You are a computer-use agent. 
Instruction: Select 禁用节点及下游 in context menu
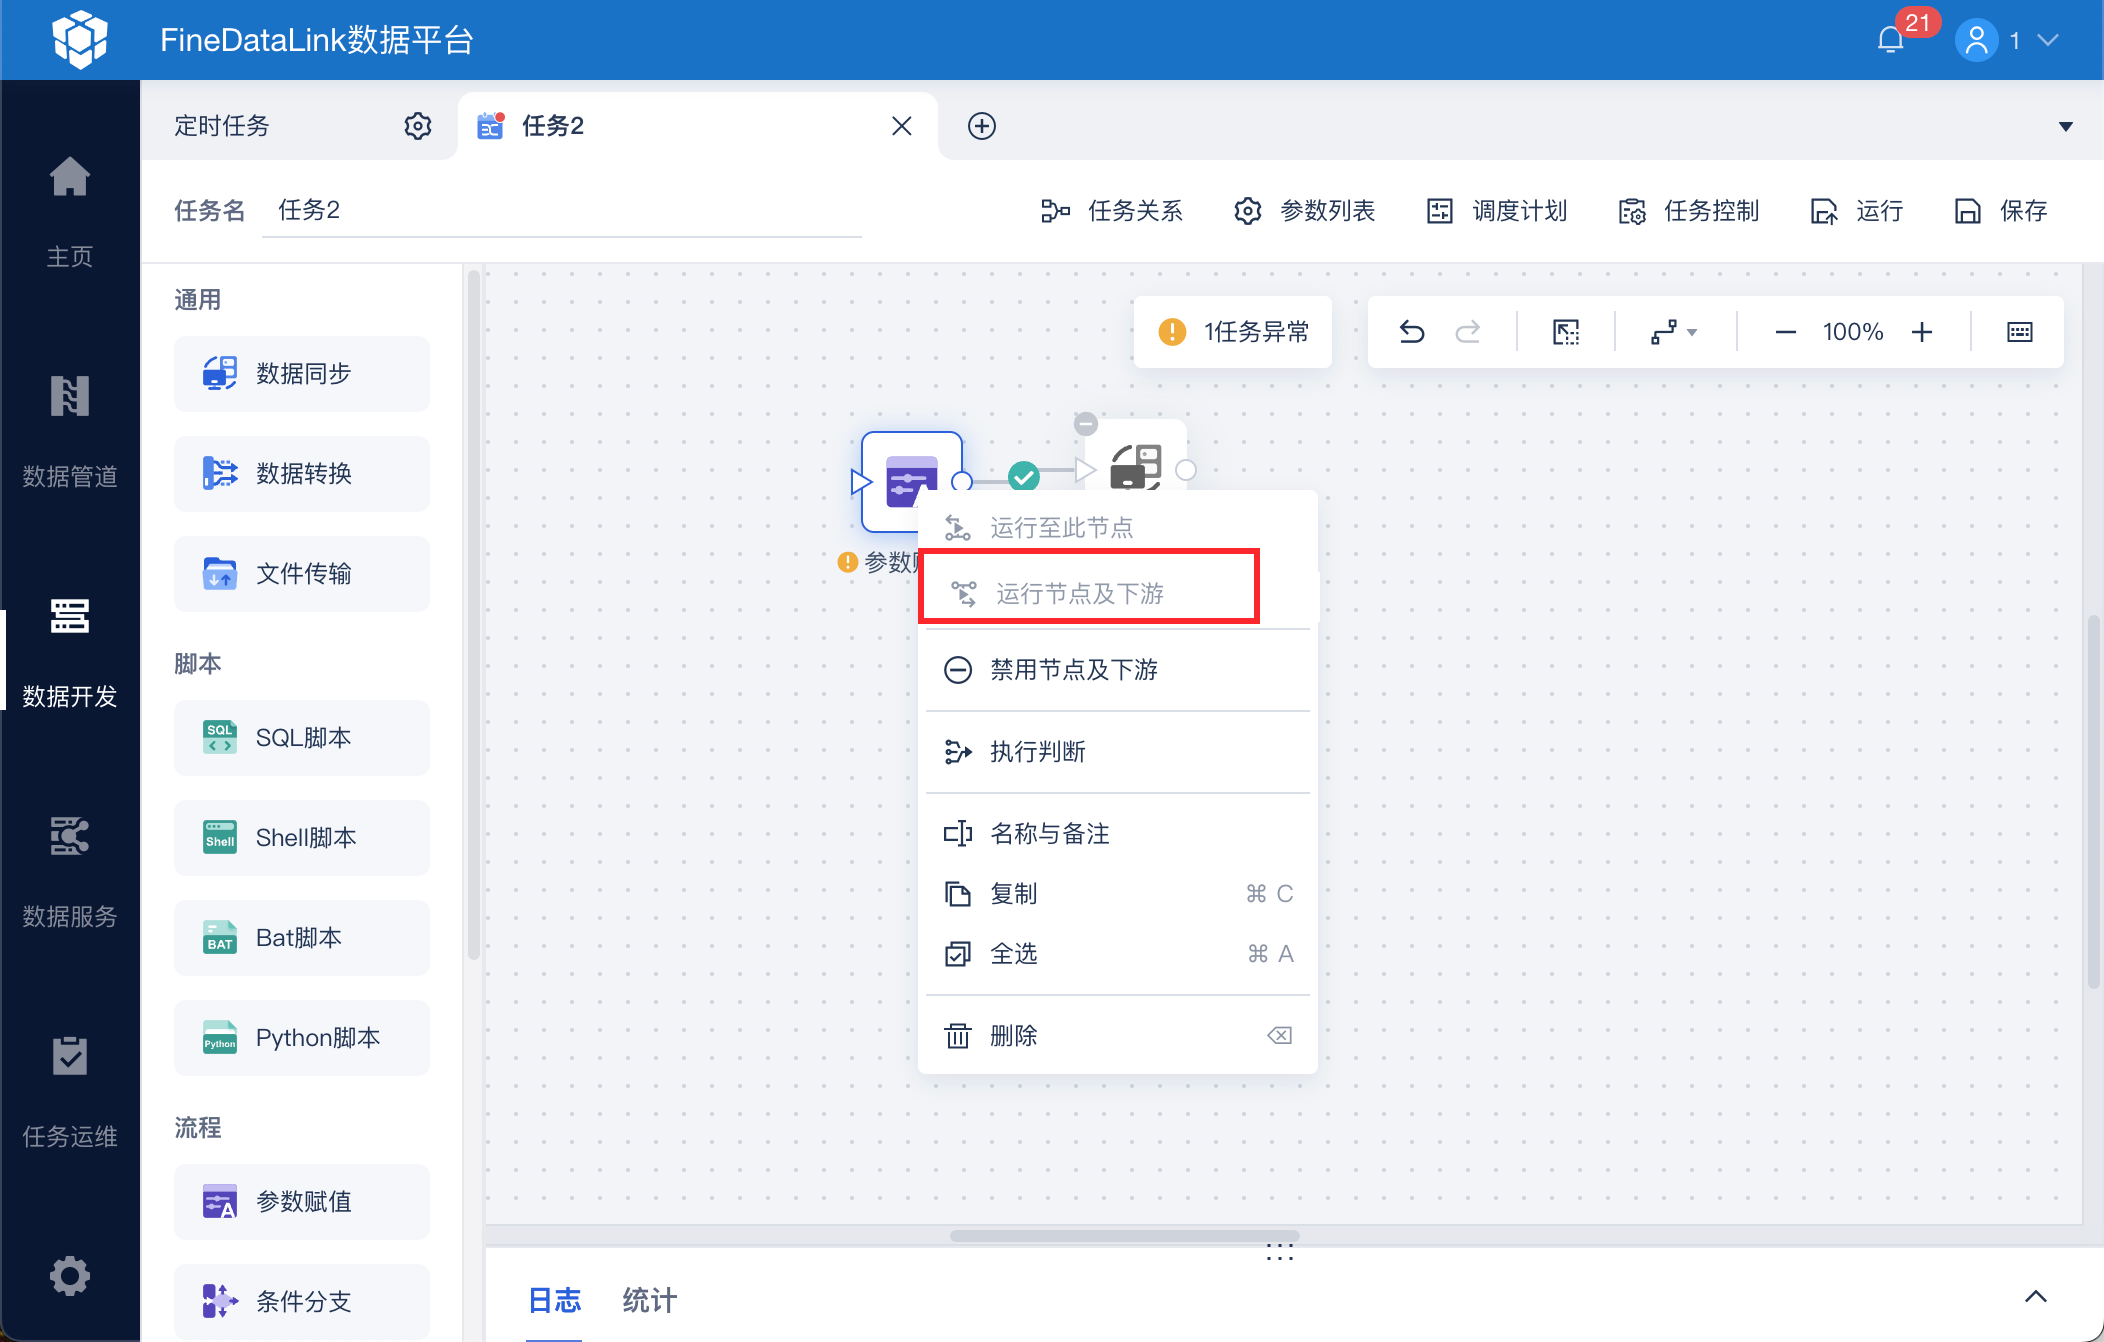(1073, 669)
